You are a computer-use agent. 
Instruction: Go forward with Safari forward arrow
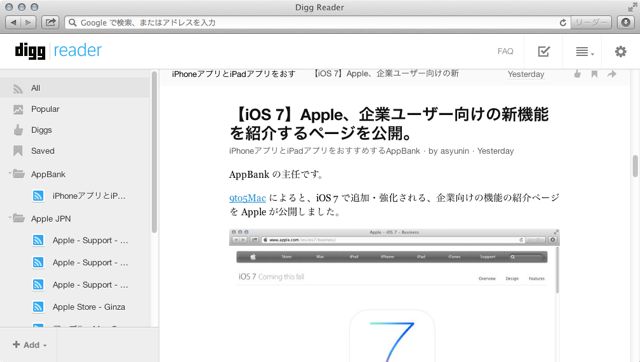(28, 22)
